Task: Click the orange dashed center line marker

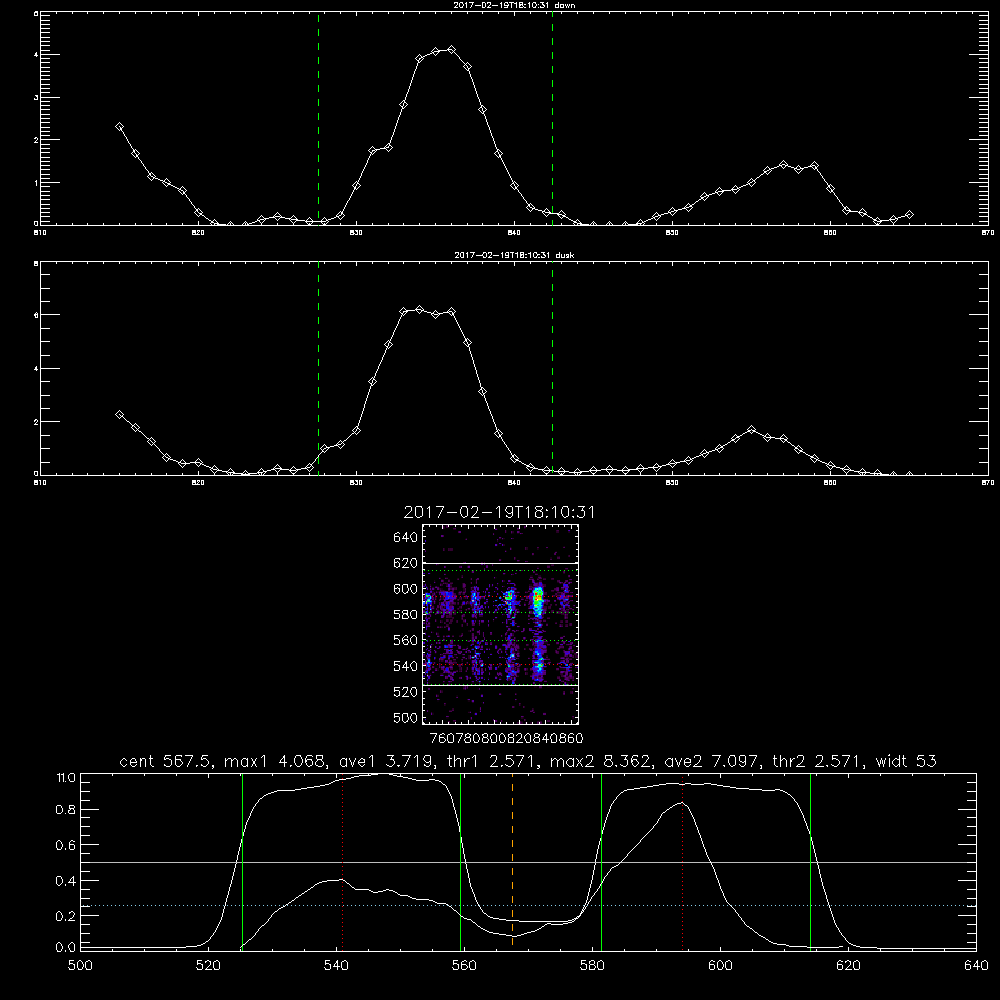Action: [x=512, y=861]
